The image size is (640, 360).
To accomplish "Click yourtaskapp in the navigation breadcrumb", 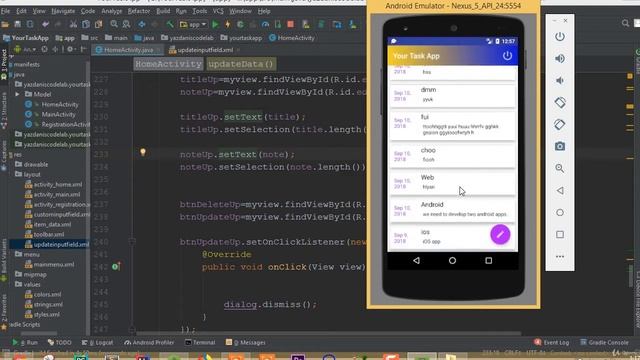I will coord(241,38).
